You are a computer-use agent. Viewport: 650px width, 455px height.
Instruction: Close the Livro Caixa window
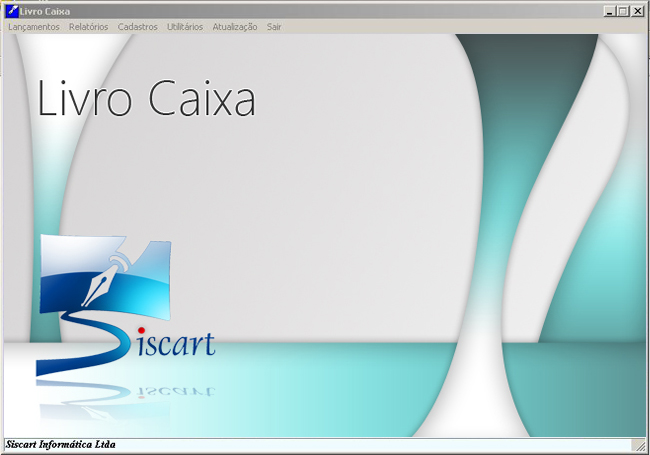coord(638,11)
